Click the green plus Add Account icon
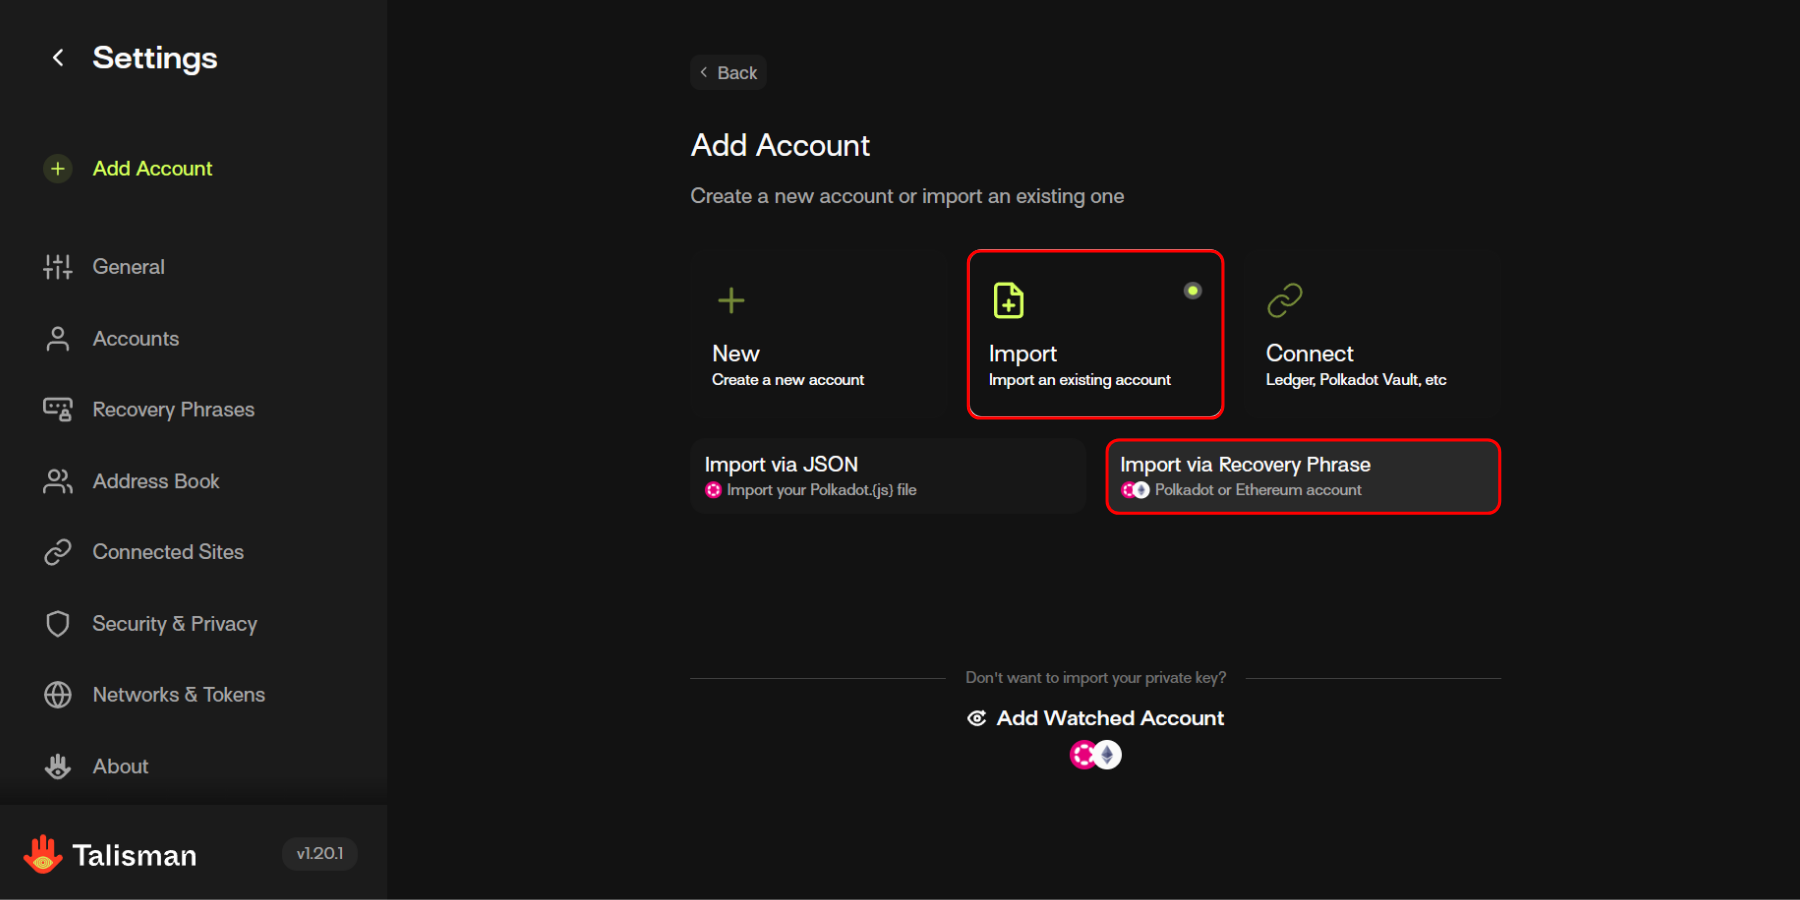Screen dimensions: 1800x900 point(58,169)
